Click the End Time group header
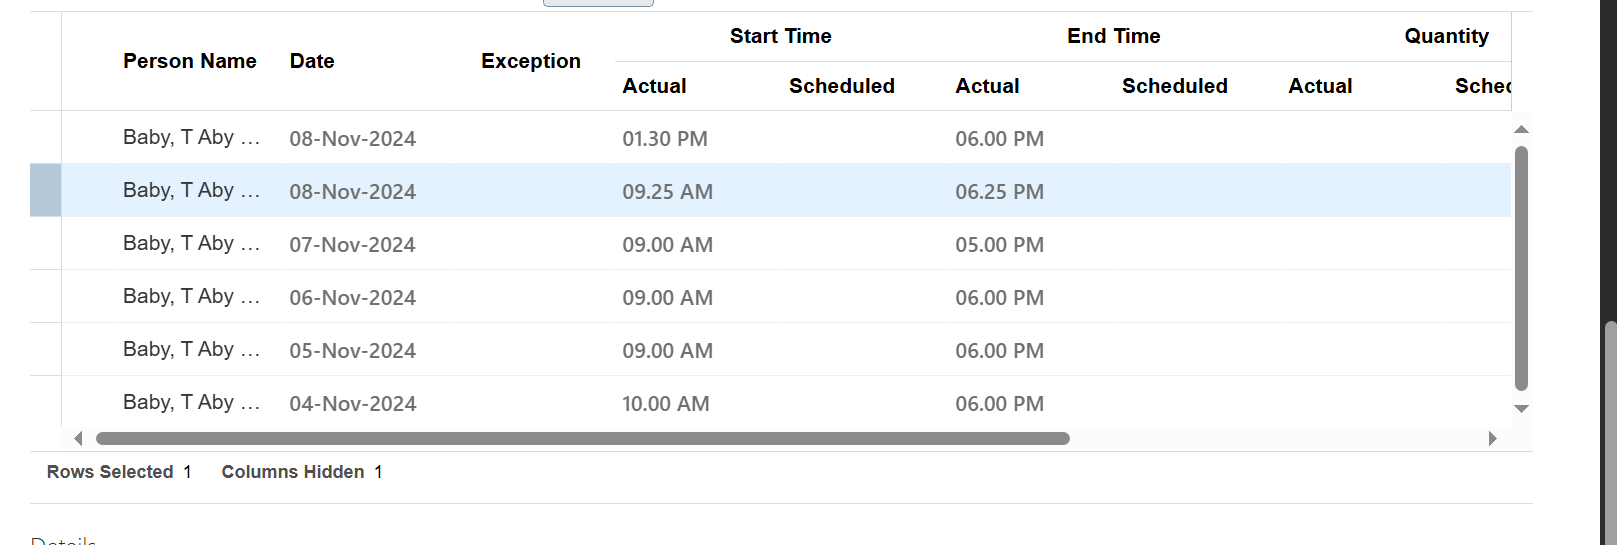Screen dimensions: 1617x545 coord(1114,36)
